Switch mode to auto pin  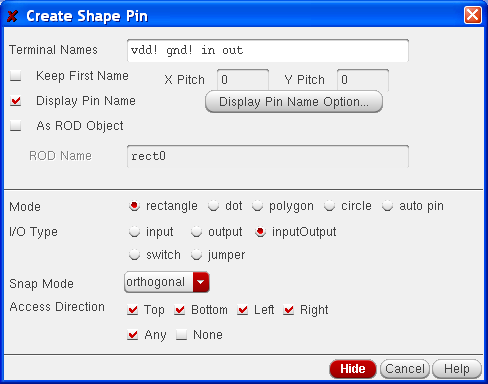tap(387, 206)
